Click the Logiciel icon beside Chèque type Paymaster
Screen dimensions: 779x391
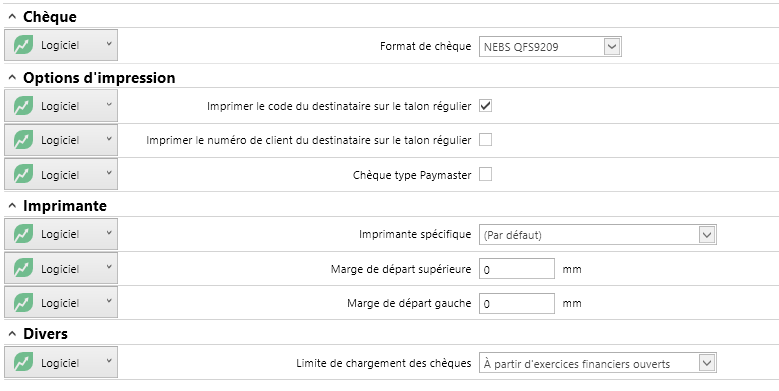[23, 174]
